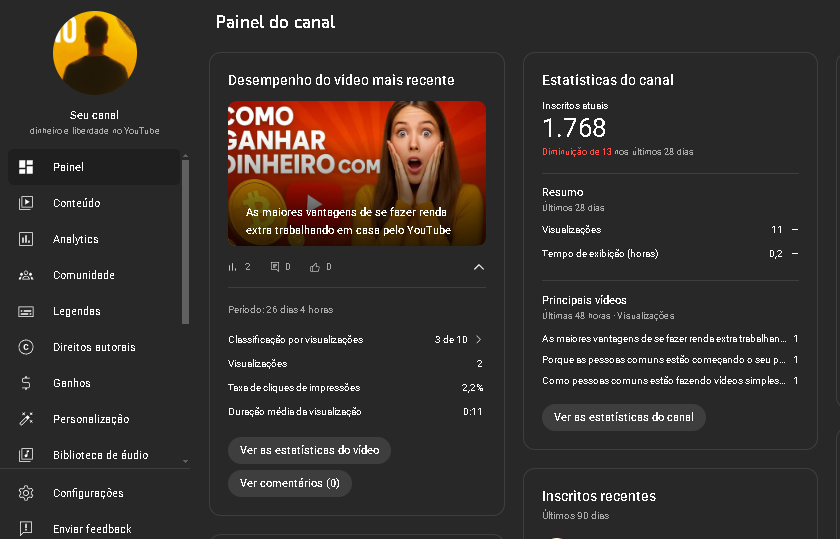This screenshot has width=840, height=539.
Task: Open the Painel dashboard icon
Action: pyautogui.click(x=26, y=167)
